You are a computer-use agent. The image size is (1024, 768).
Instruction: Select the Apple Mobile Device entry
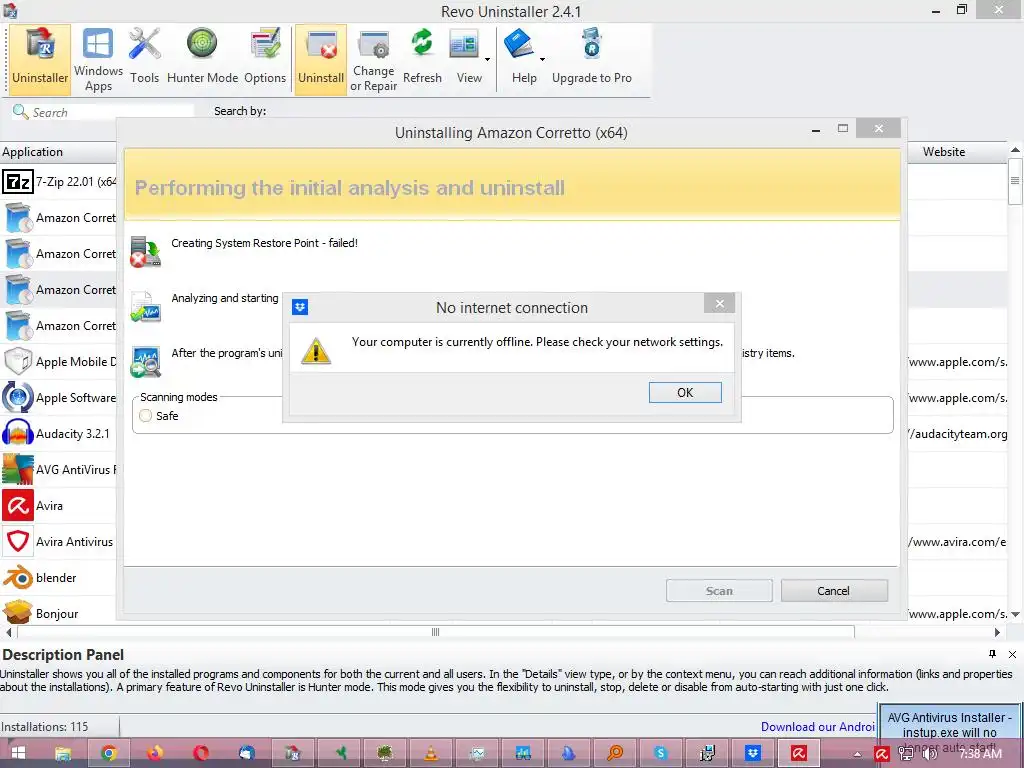coord(58,361)
